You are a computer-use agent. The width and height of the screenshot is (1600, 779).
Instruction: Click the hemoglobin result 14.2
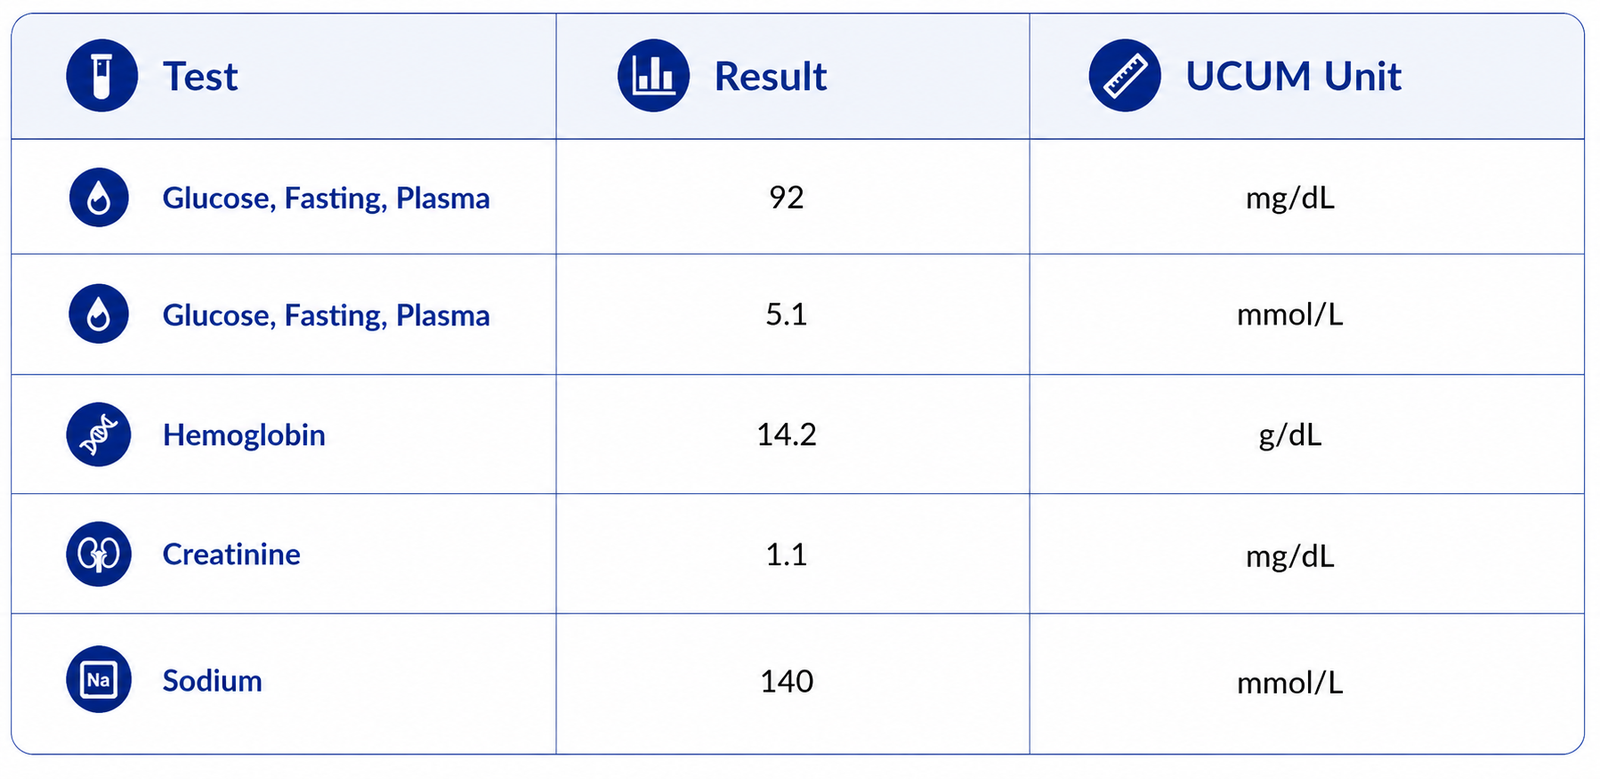tap(786, 434)
